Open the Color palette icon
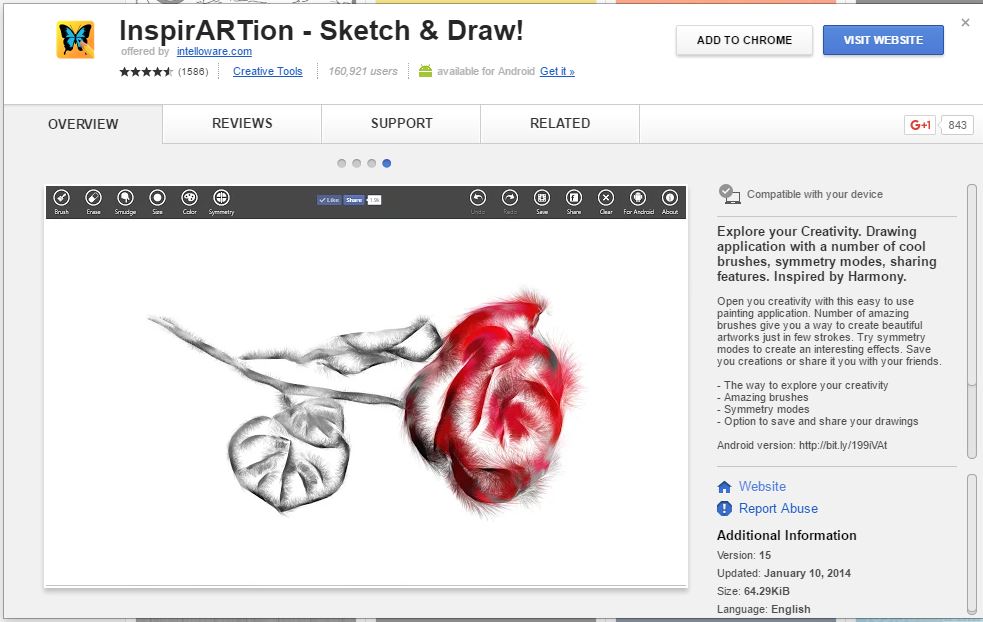Viewport: 983px width, 622px height. pyautogui.click(x=189, y=198)
